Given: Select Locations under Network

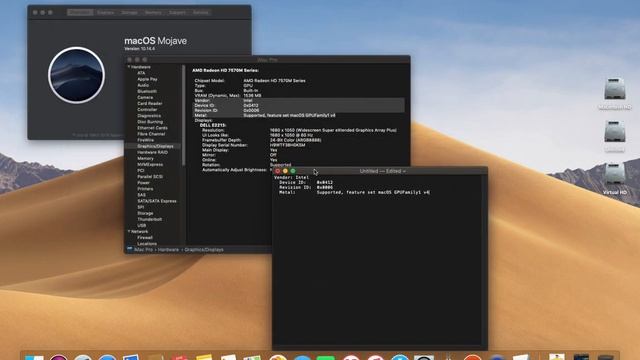Looking at the screenshot, I should pos(147,244).
